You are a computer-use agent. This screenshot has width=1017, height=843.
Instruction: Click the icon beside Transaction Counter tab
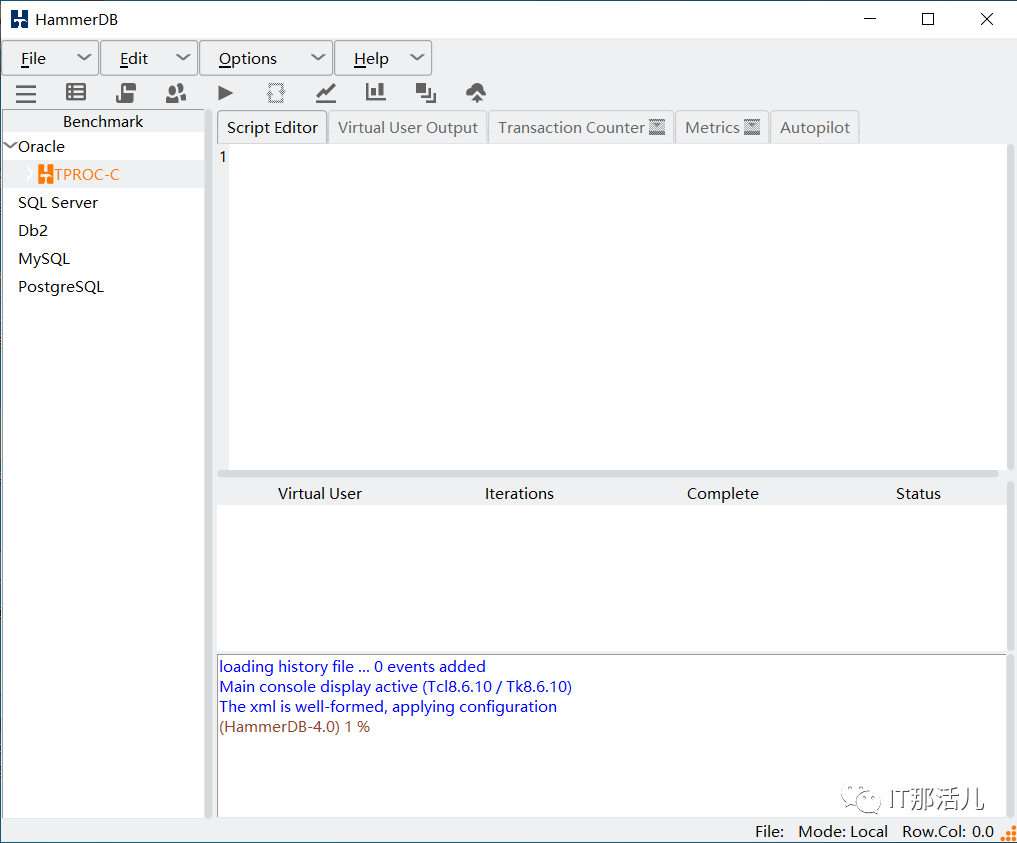point(657,127)
